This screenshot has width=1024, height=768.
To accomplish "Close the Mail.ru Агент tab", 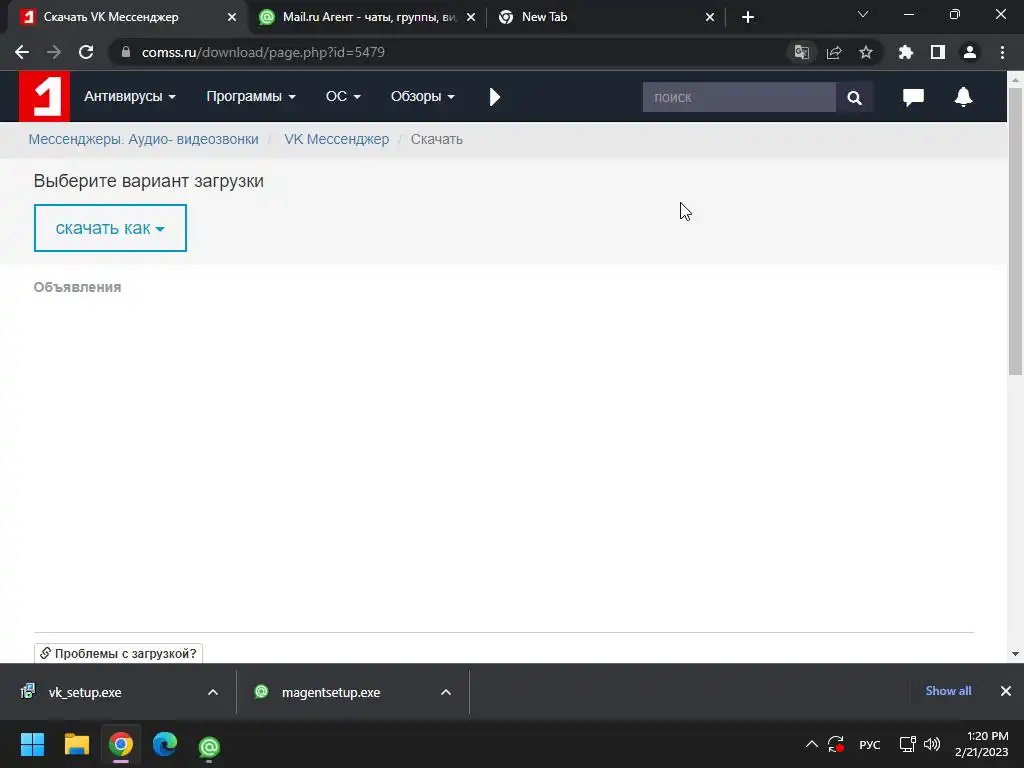I will pos(471,17).
